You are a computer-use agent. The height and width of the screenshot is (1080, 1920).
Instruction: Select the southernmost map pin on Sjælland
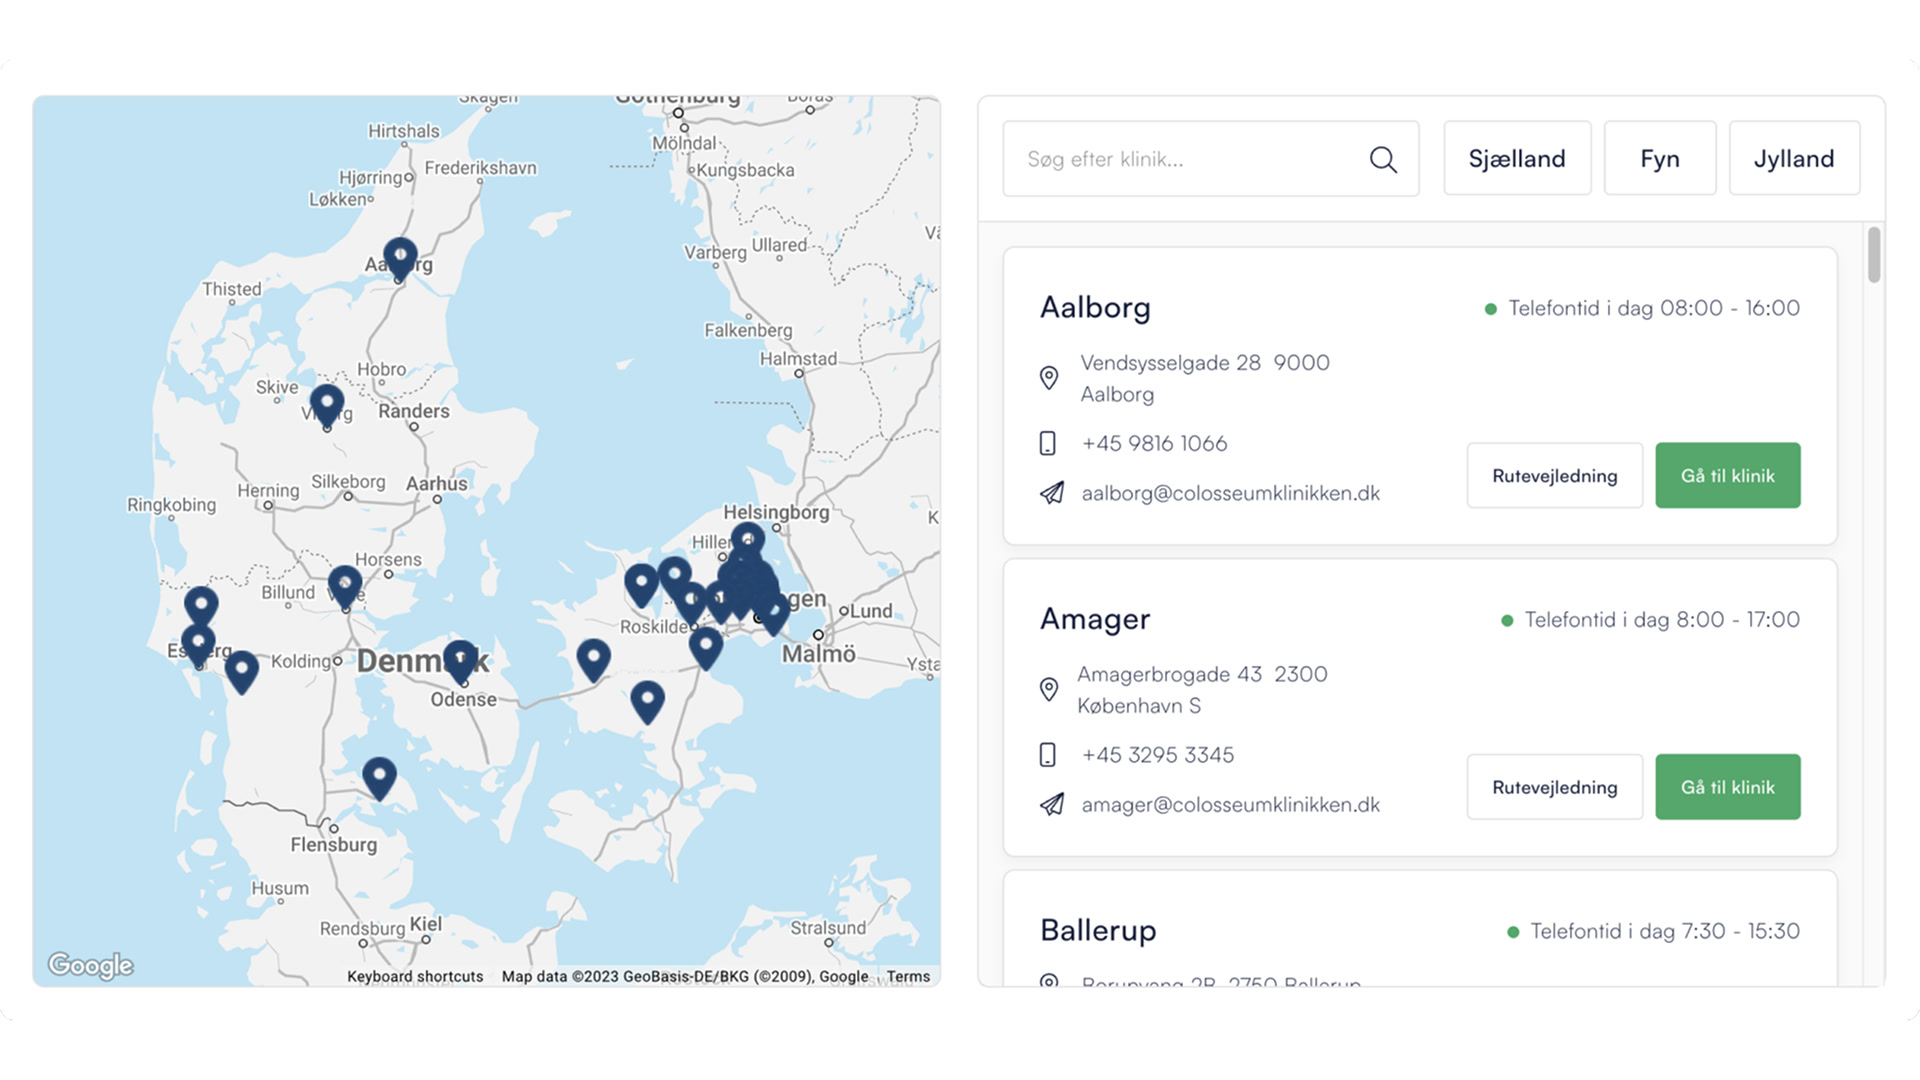648,702
